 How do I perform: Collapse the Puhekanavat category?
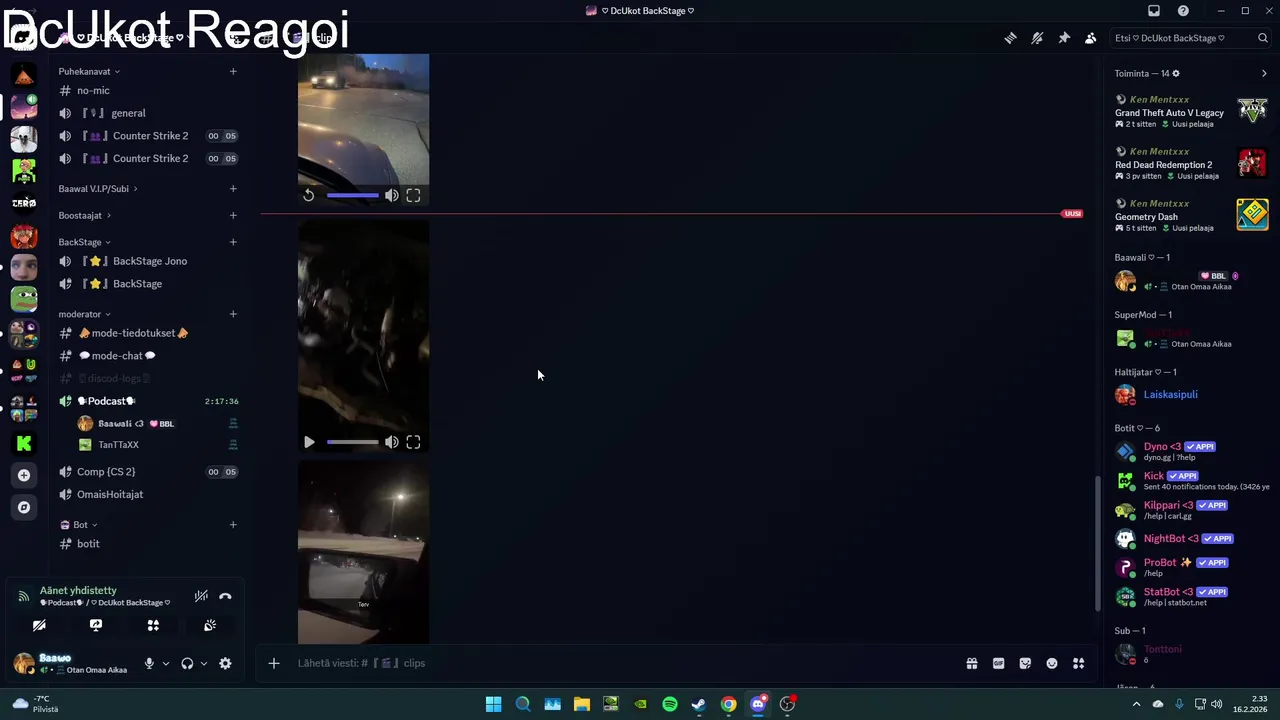89,71
